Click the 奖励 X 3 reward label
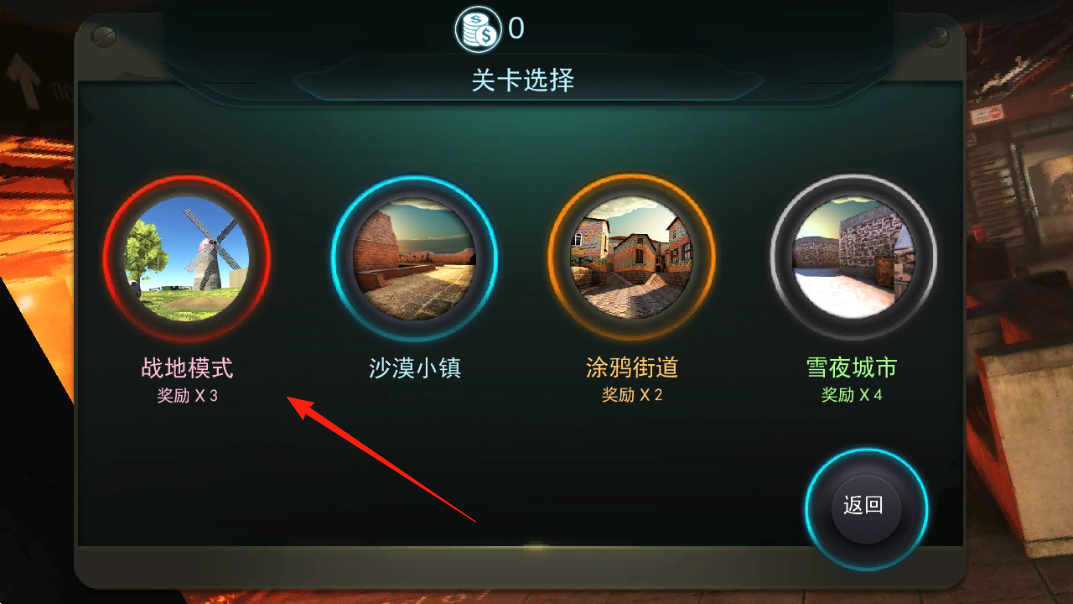1073x604 pixels. (187, 395)
